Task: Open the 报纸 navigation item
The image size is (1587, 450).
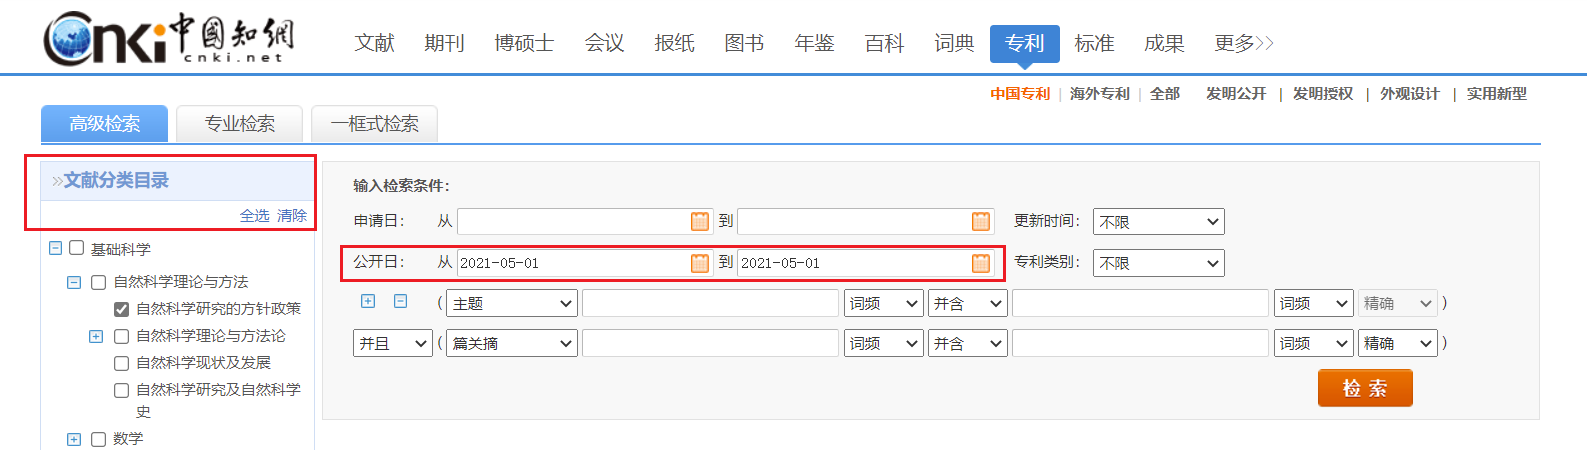Action: pyautogui.click(x=675, y=43)
